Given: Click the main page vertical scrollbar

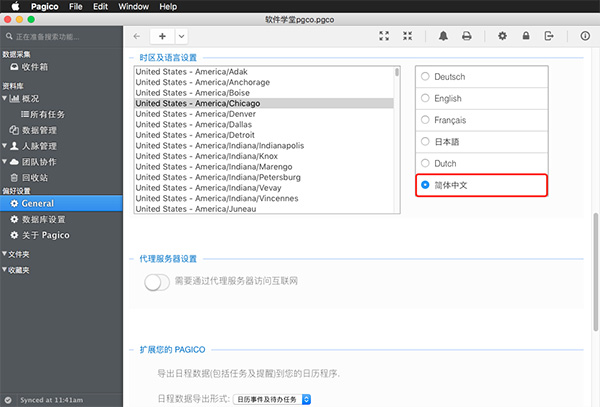Looking at the screenshot, I should tap(596, 272).
